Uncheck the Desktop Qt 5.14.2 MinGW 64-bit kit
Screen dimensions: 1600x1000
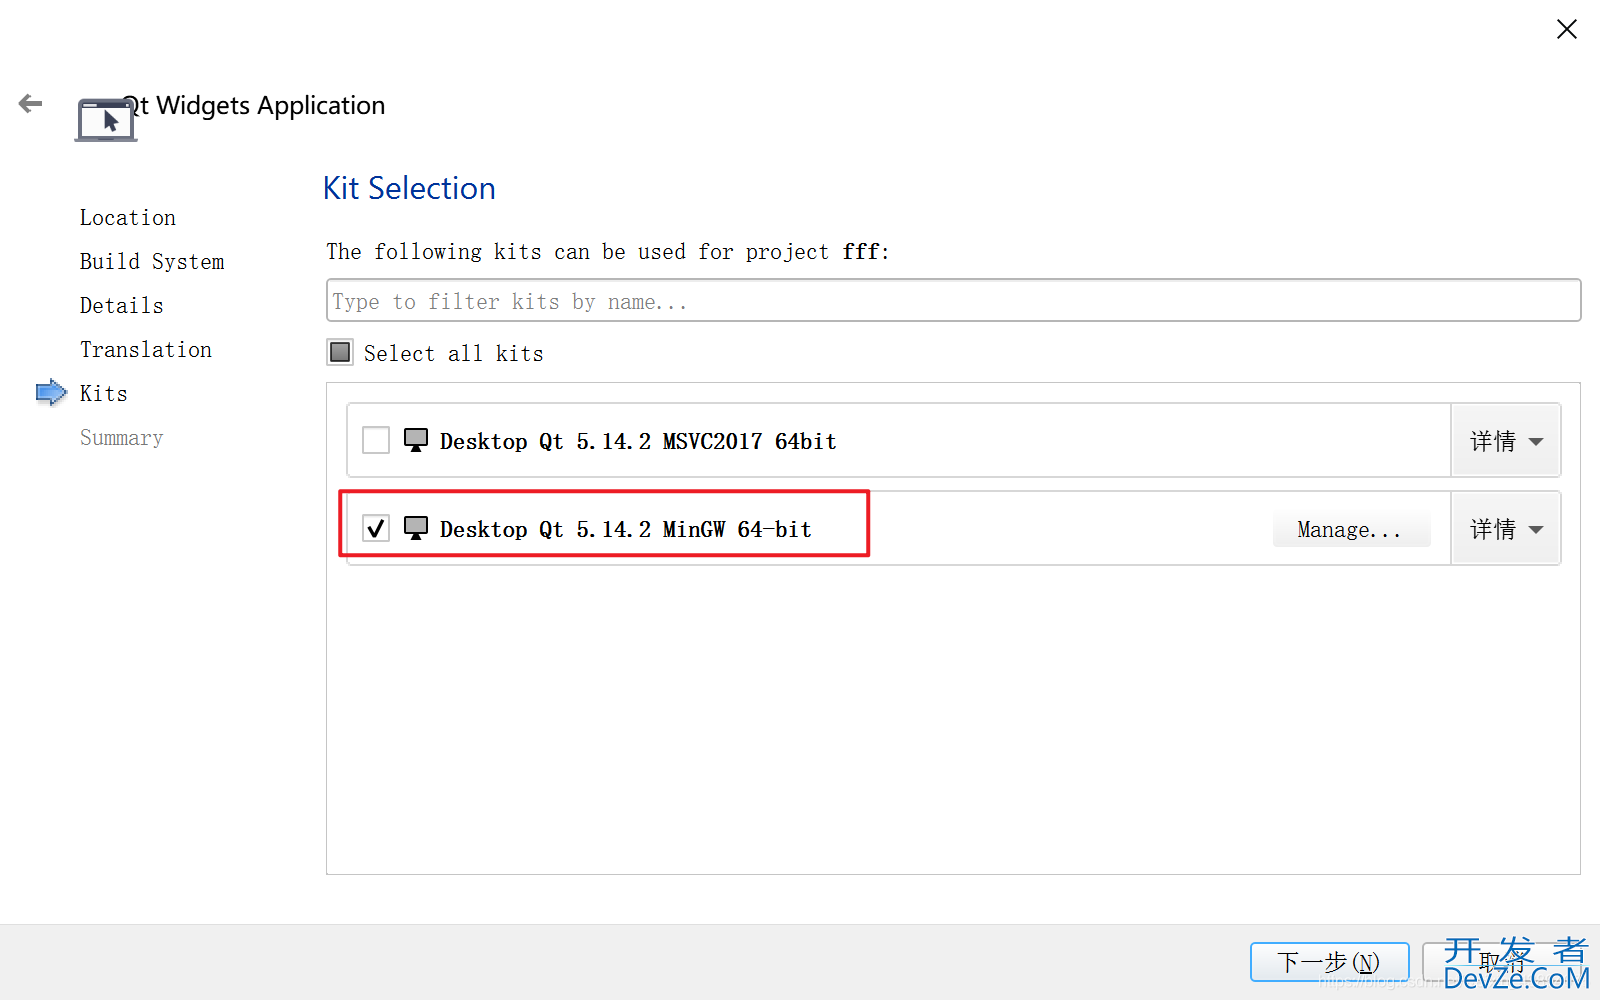click(x=376, y=528)
